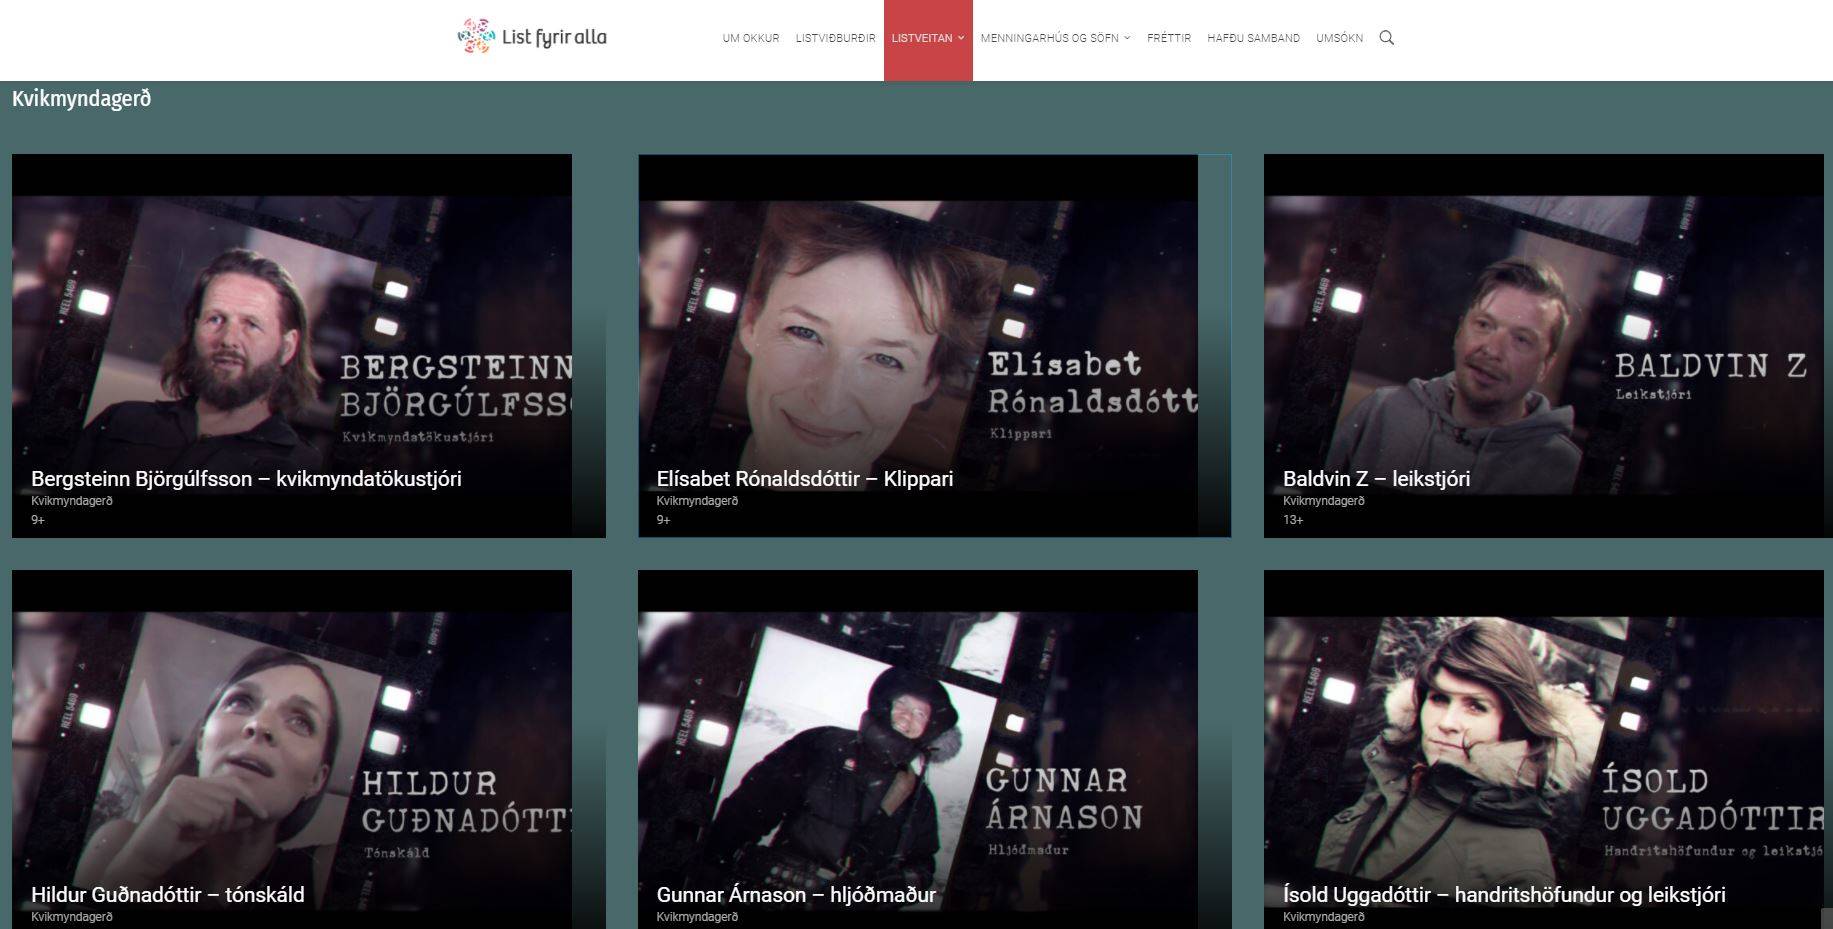Click title Bergsteinn Björgúlfsson – kvikmyndatökustjóri
Viewport: 1833px width, 929px height.
(246, 479)
